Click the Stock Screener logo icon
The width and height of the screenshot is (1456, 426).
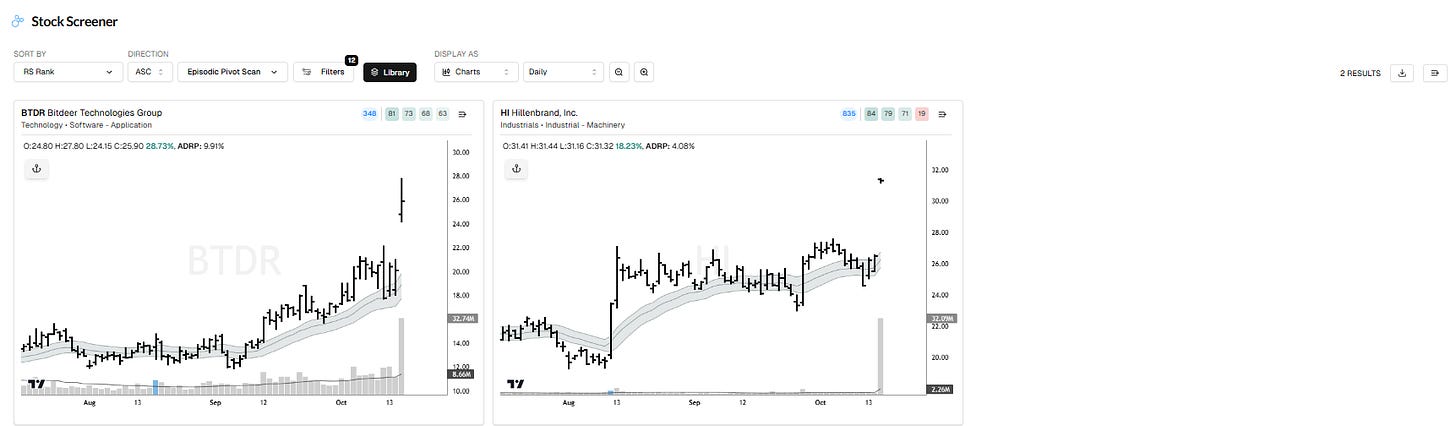pyautogui.click(x=19, y=21)
